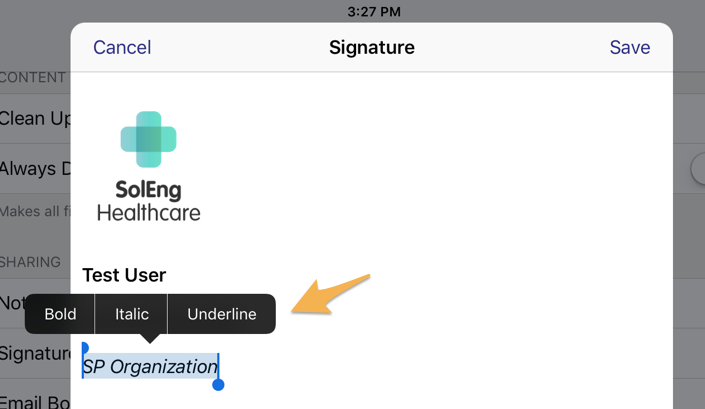Tap the Not… row under Sharing
The height and width of the screenshot is (409, 705).
point(13,303)
